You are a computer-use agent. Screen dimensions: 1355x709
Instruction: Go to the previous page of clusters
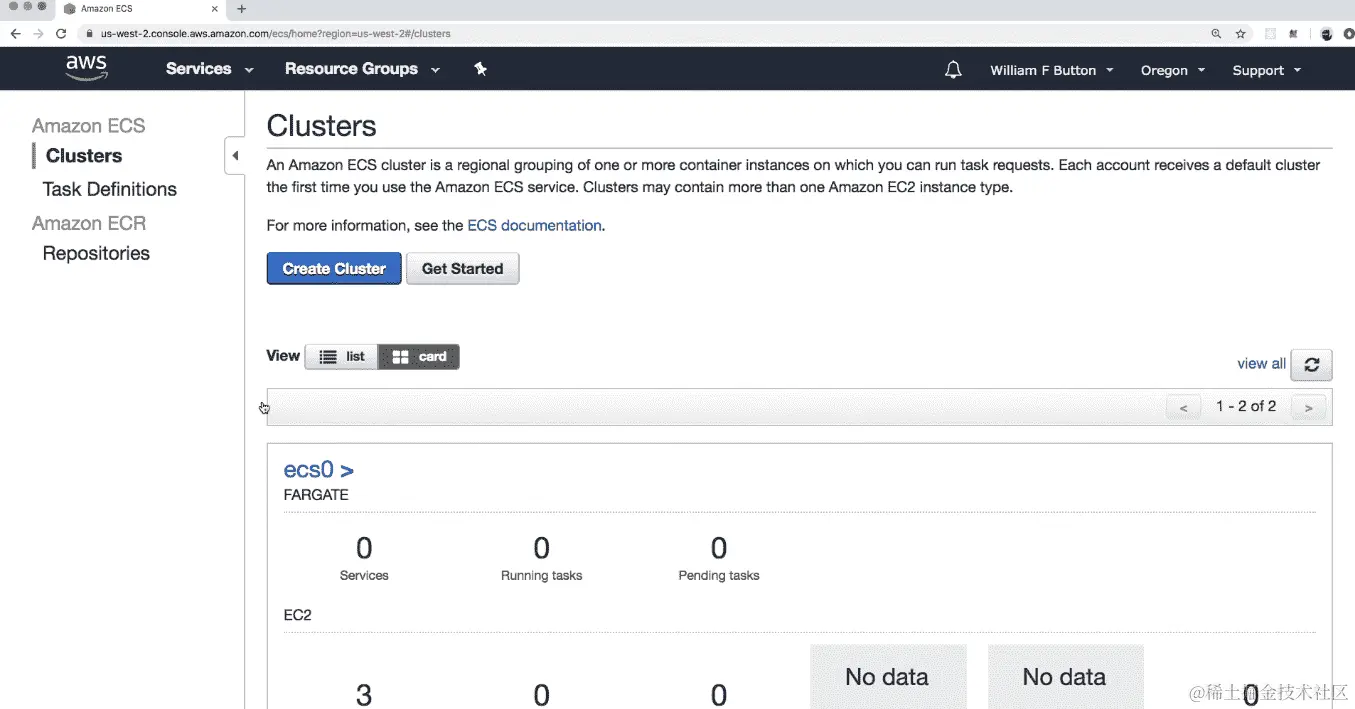1184,407
